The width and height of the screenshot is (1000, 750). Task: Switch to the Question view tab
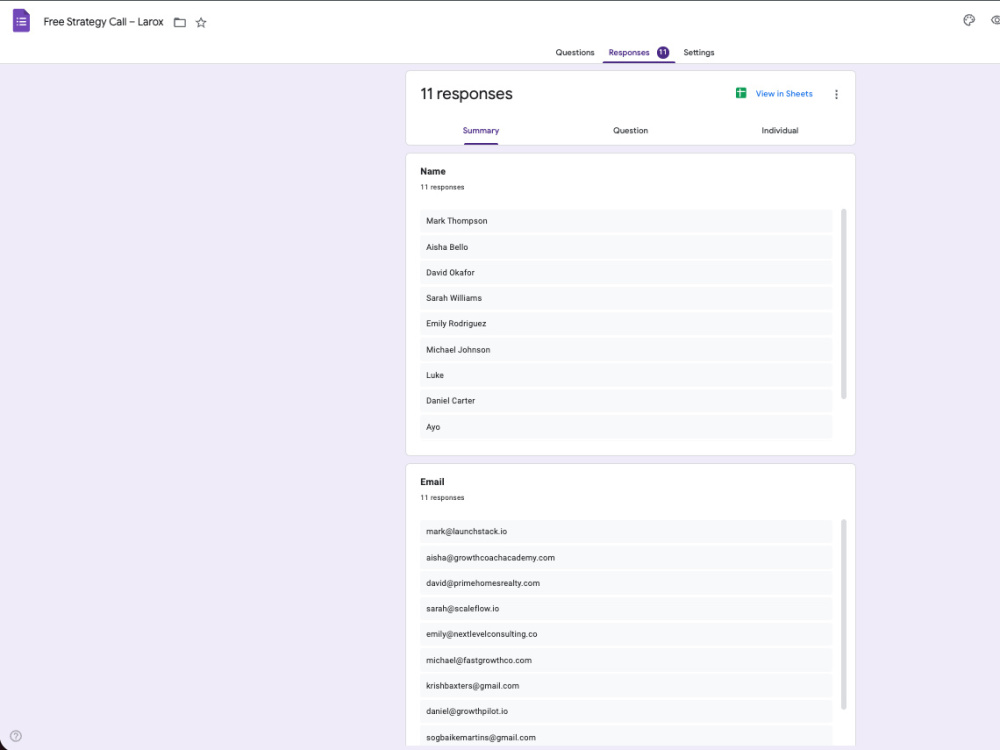(630, 130)
